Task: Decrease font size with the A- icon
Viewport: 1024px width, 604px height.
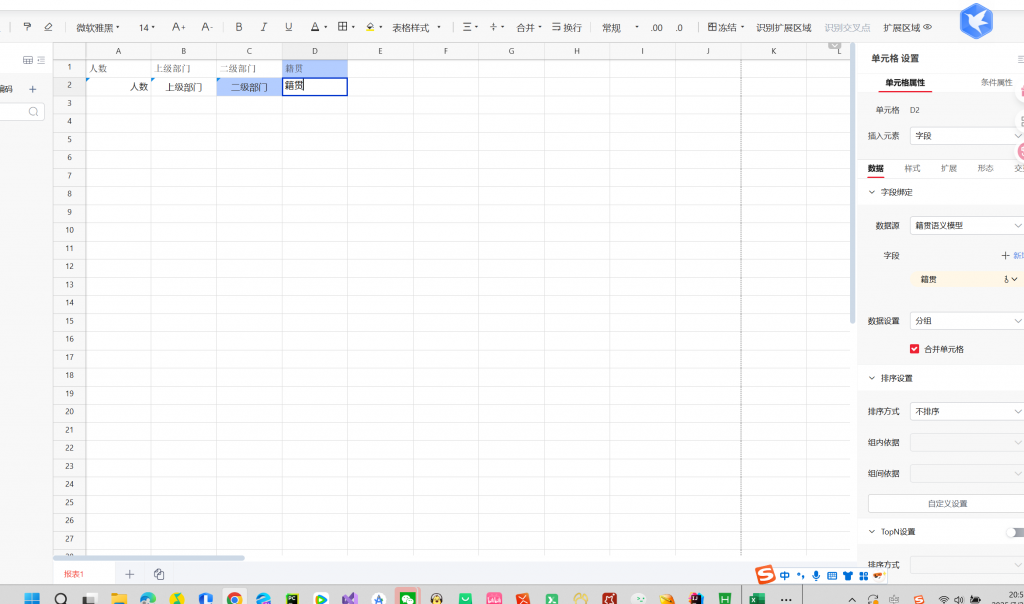Action: point(207,27)
